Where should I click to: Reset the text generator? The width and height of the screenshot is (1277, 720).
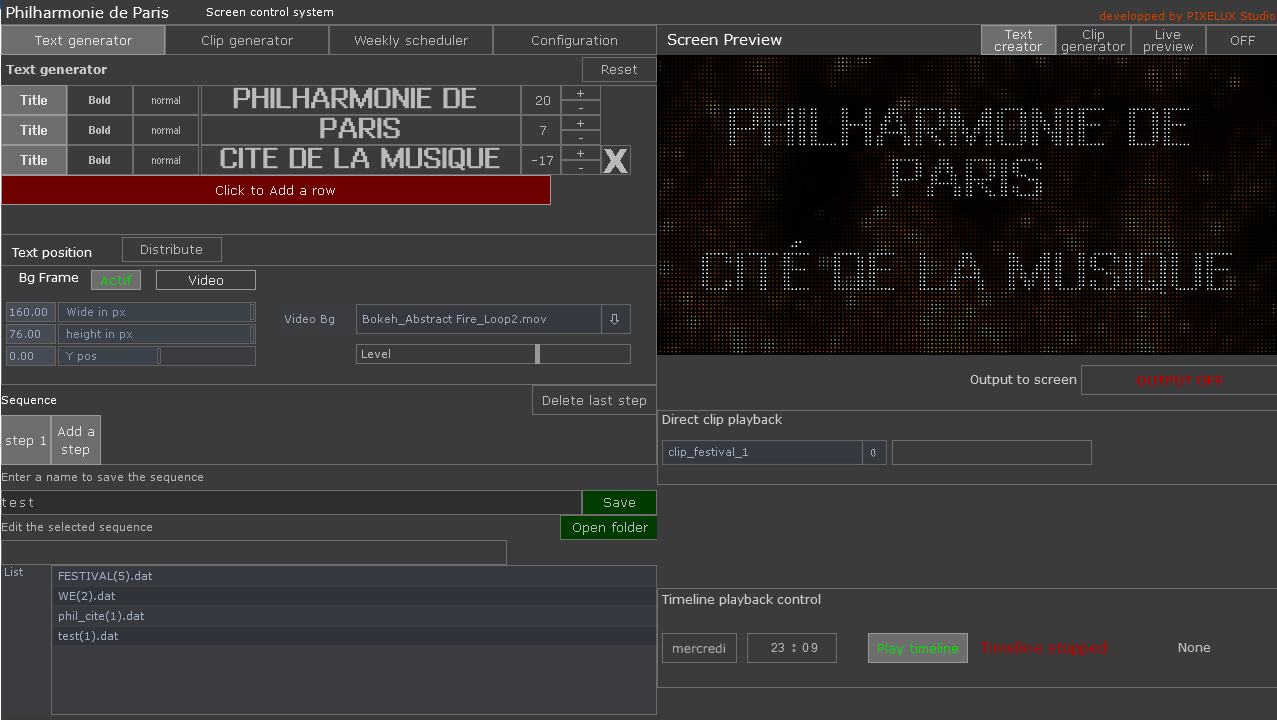(x=619, y=69)
